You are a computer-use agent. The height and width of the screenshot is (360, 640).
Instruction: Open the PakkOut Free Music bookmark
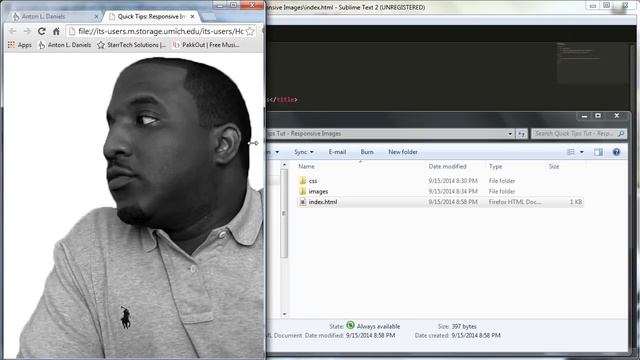[x=206, y=45]
